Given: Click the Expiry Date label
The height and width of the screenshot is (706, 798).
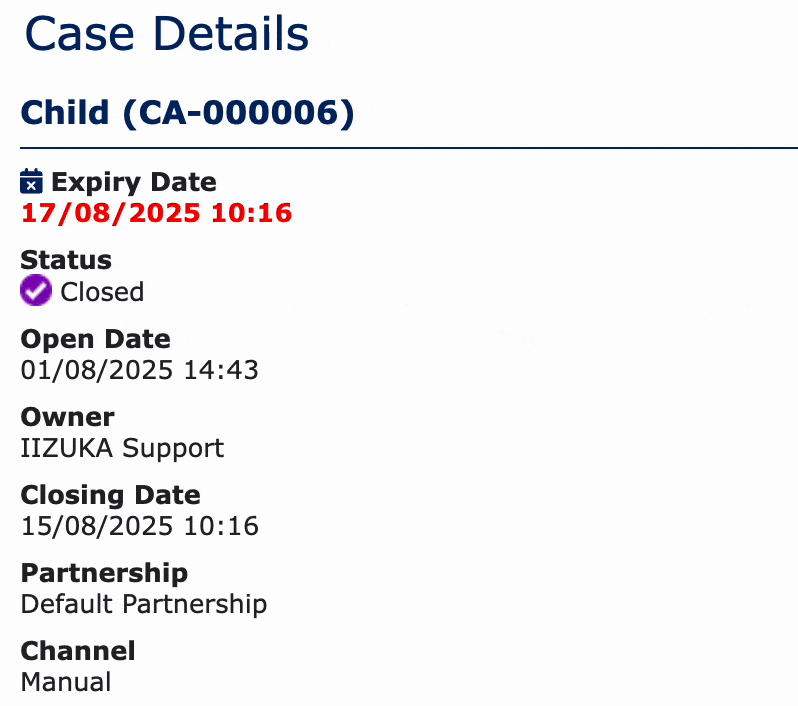Looking at the screenshot, I should coord(134,182).
